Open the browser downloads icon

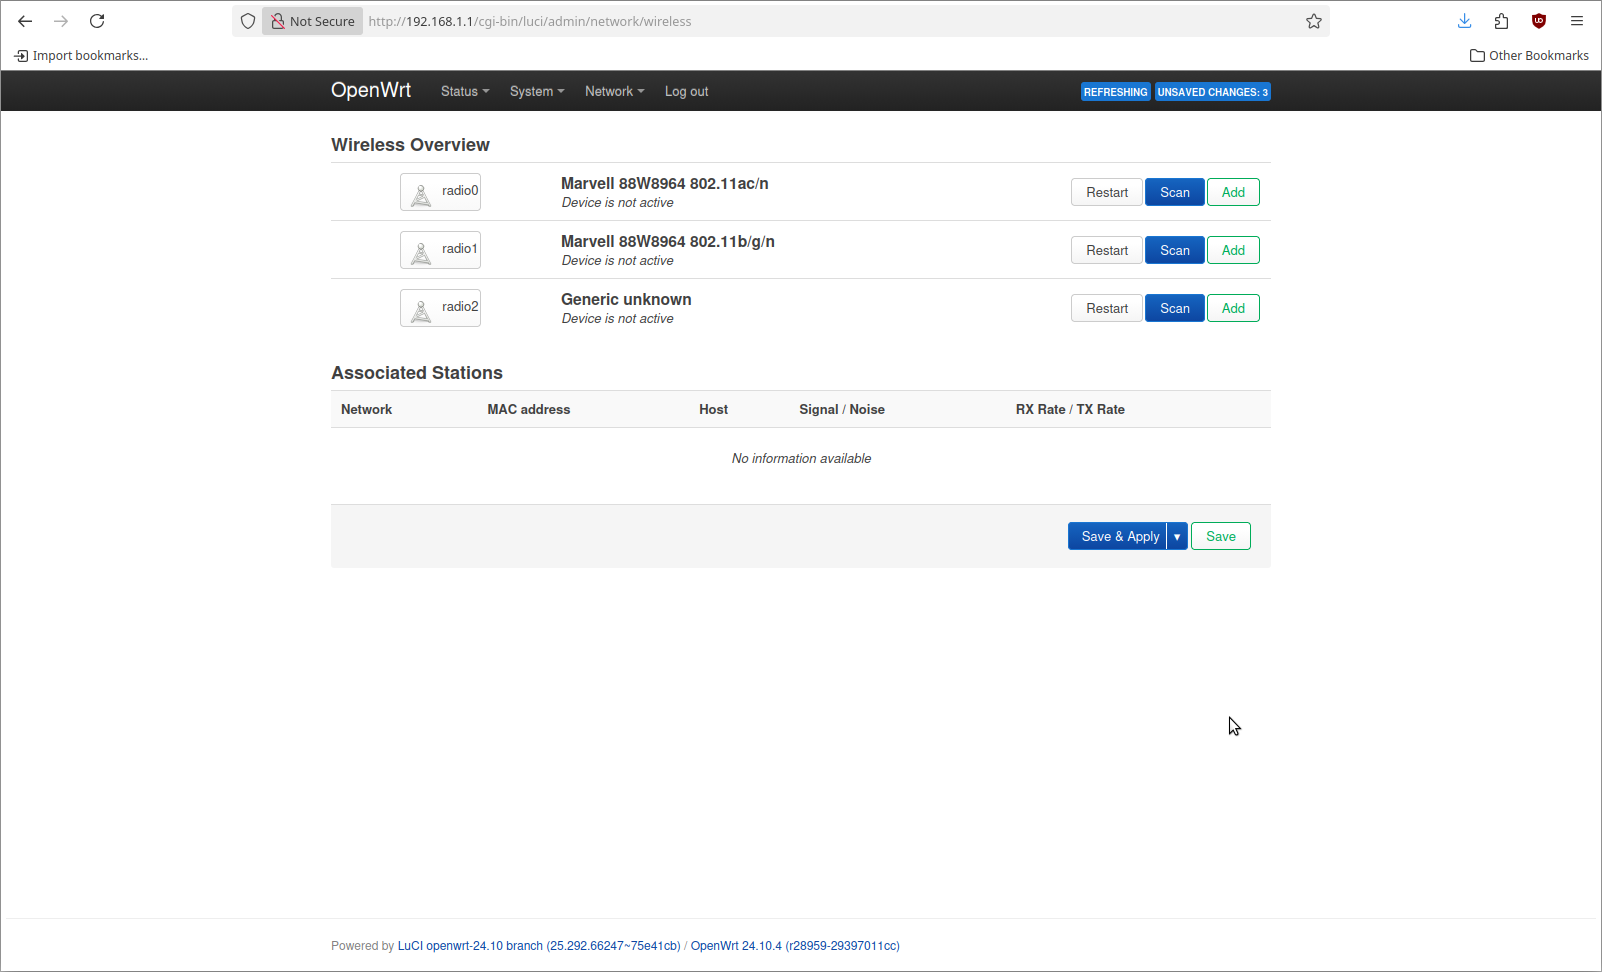pos(1464,21)
